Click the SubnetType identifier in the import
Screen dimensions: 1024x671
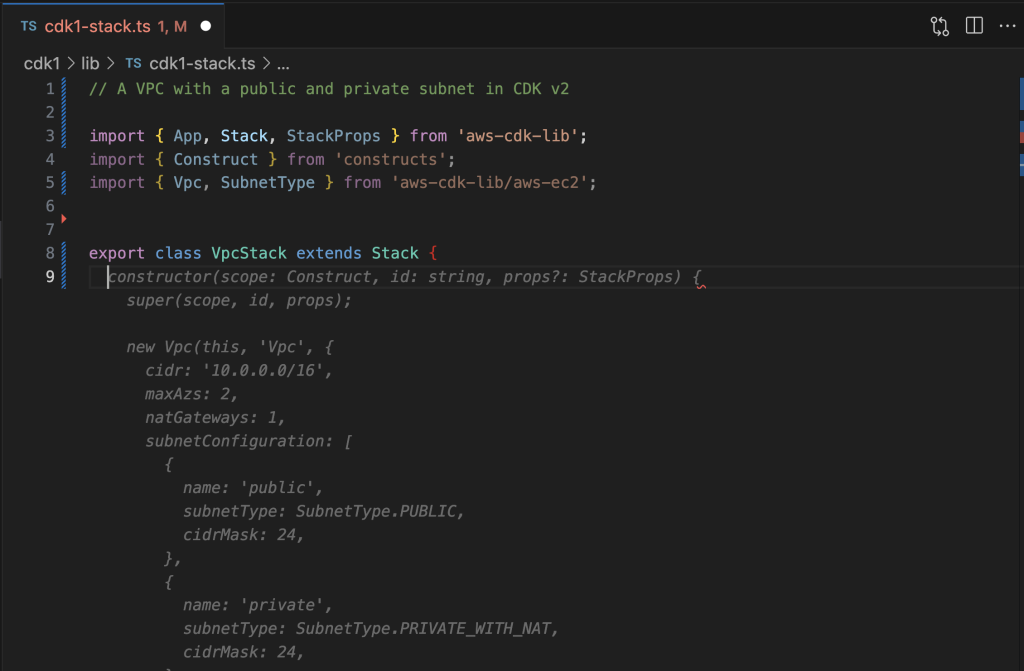coord(267,182)
